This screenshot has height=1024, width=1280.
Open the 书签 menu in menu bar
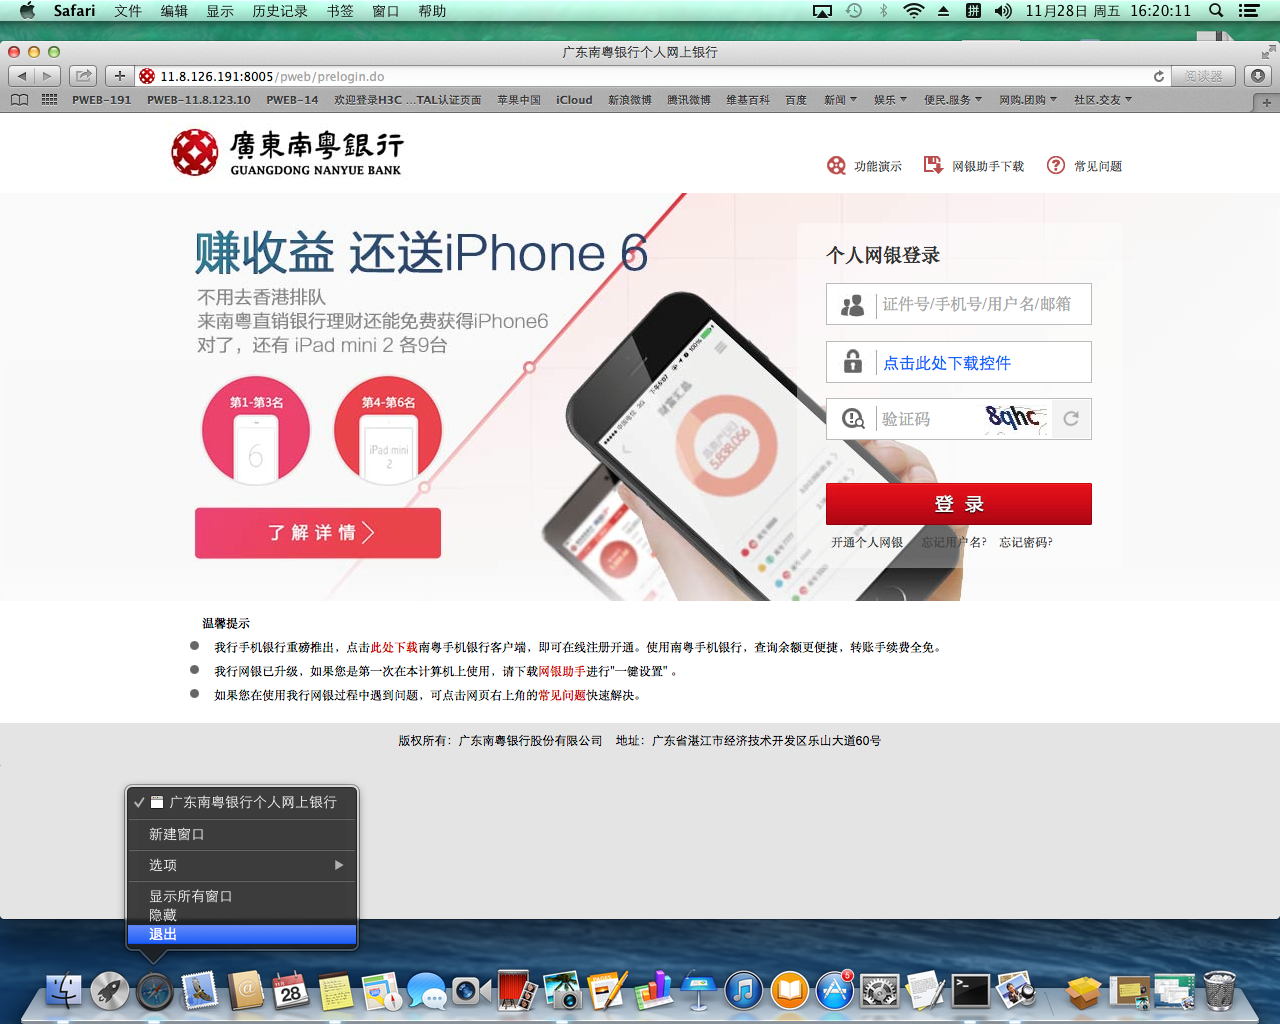pyautogui.click(x=340, y=11)
